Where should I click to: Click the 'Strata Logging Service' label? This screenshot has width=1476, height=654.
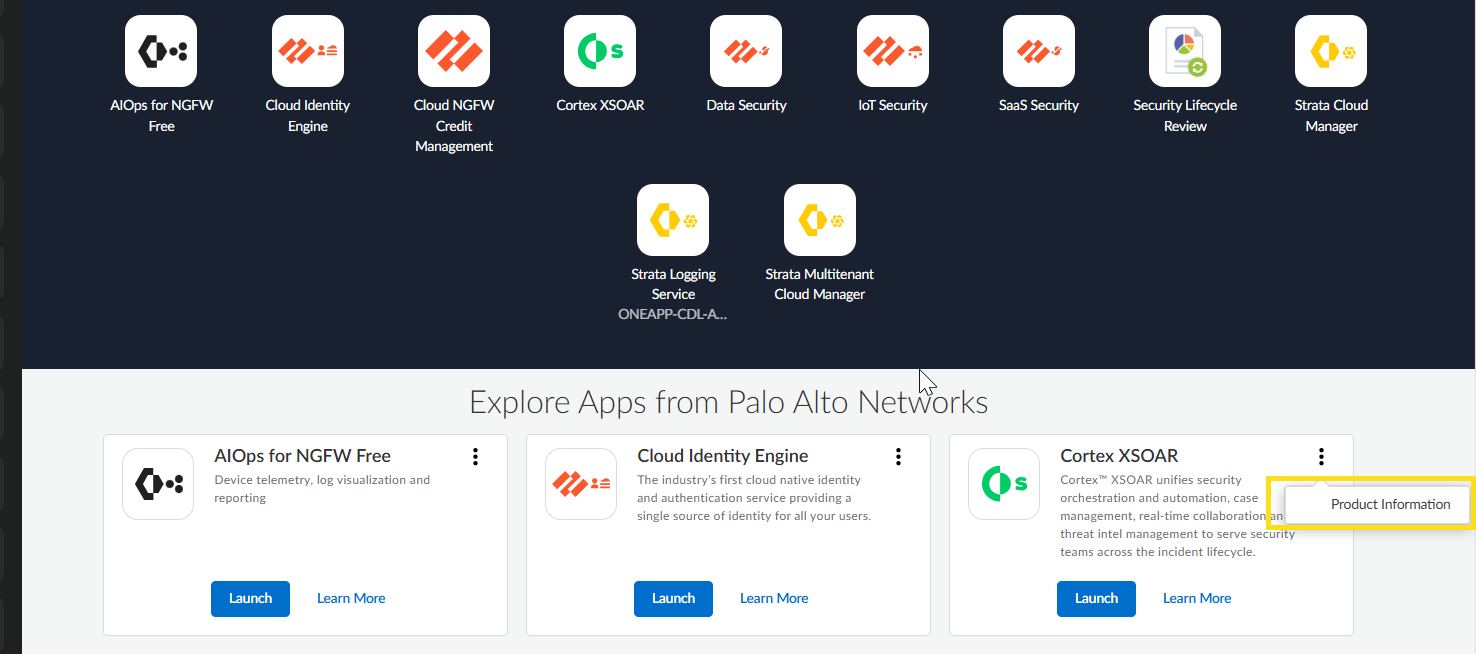(673, 284)
